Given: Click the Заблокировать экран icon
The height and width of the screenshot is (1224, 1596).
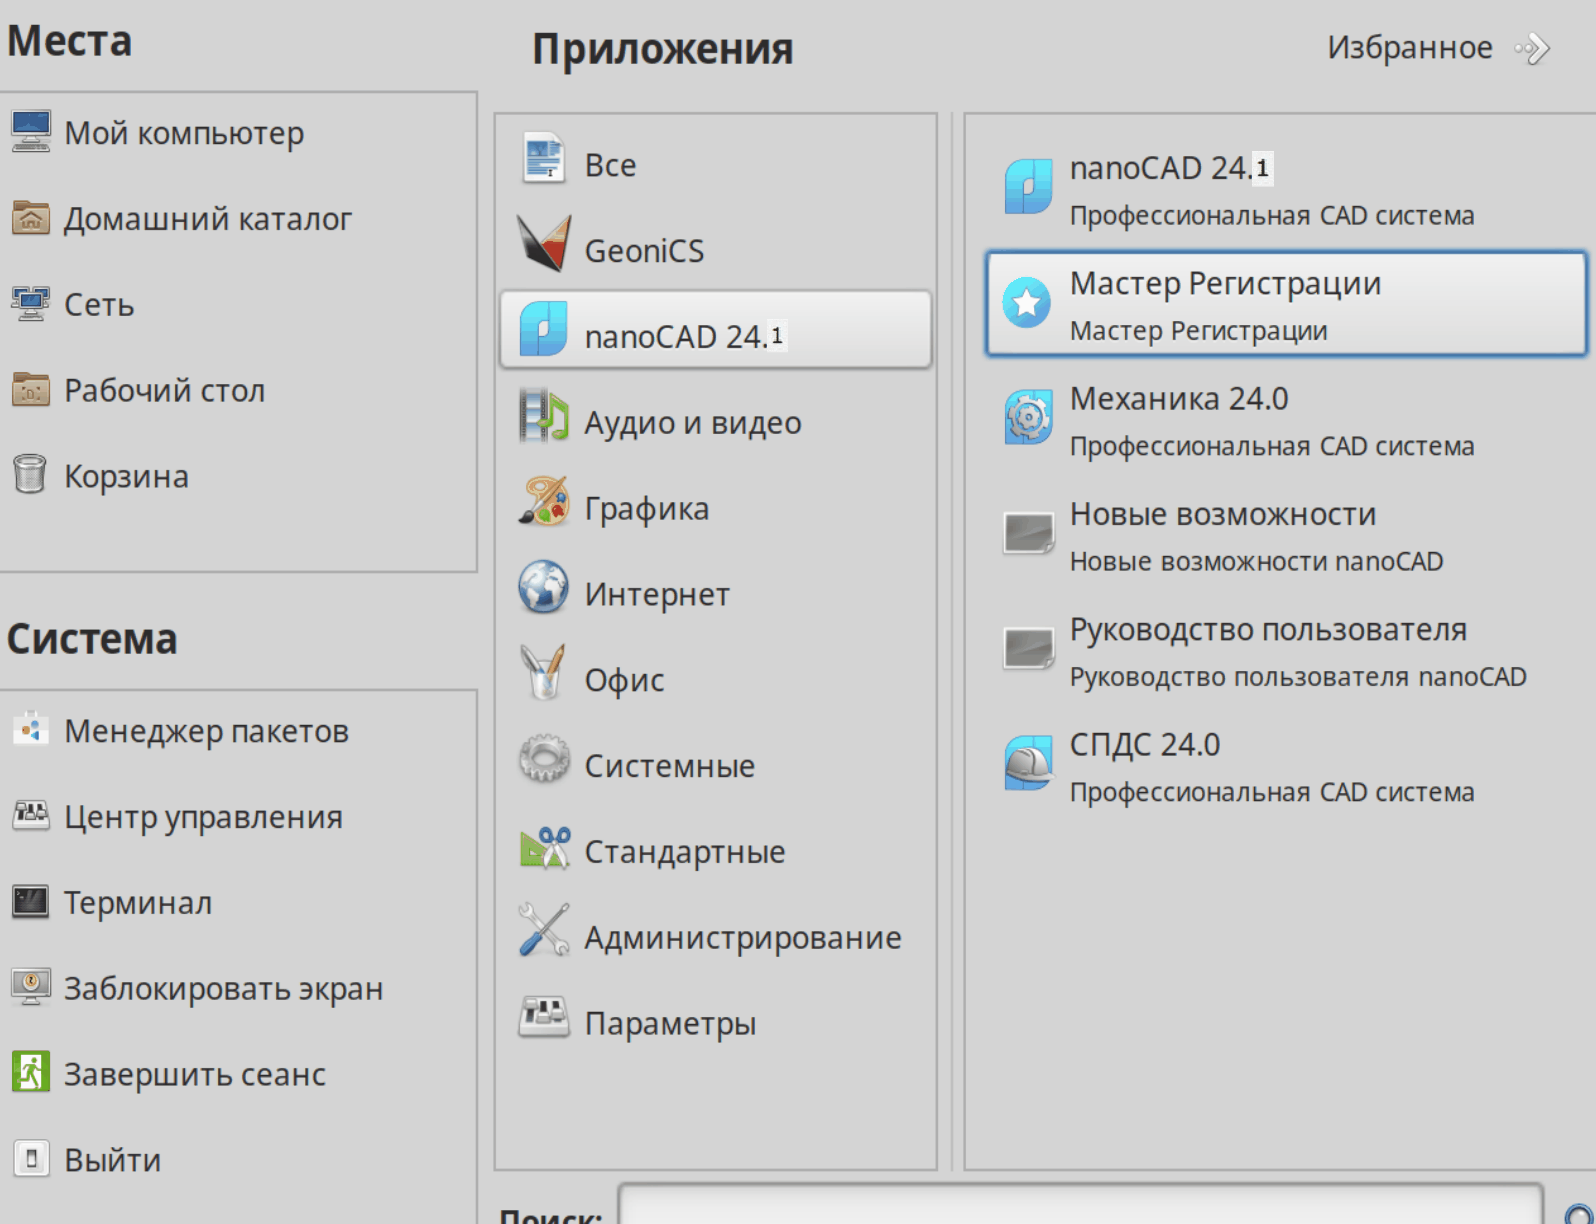Looking at the screenshot, I should coord(31,987).
